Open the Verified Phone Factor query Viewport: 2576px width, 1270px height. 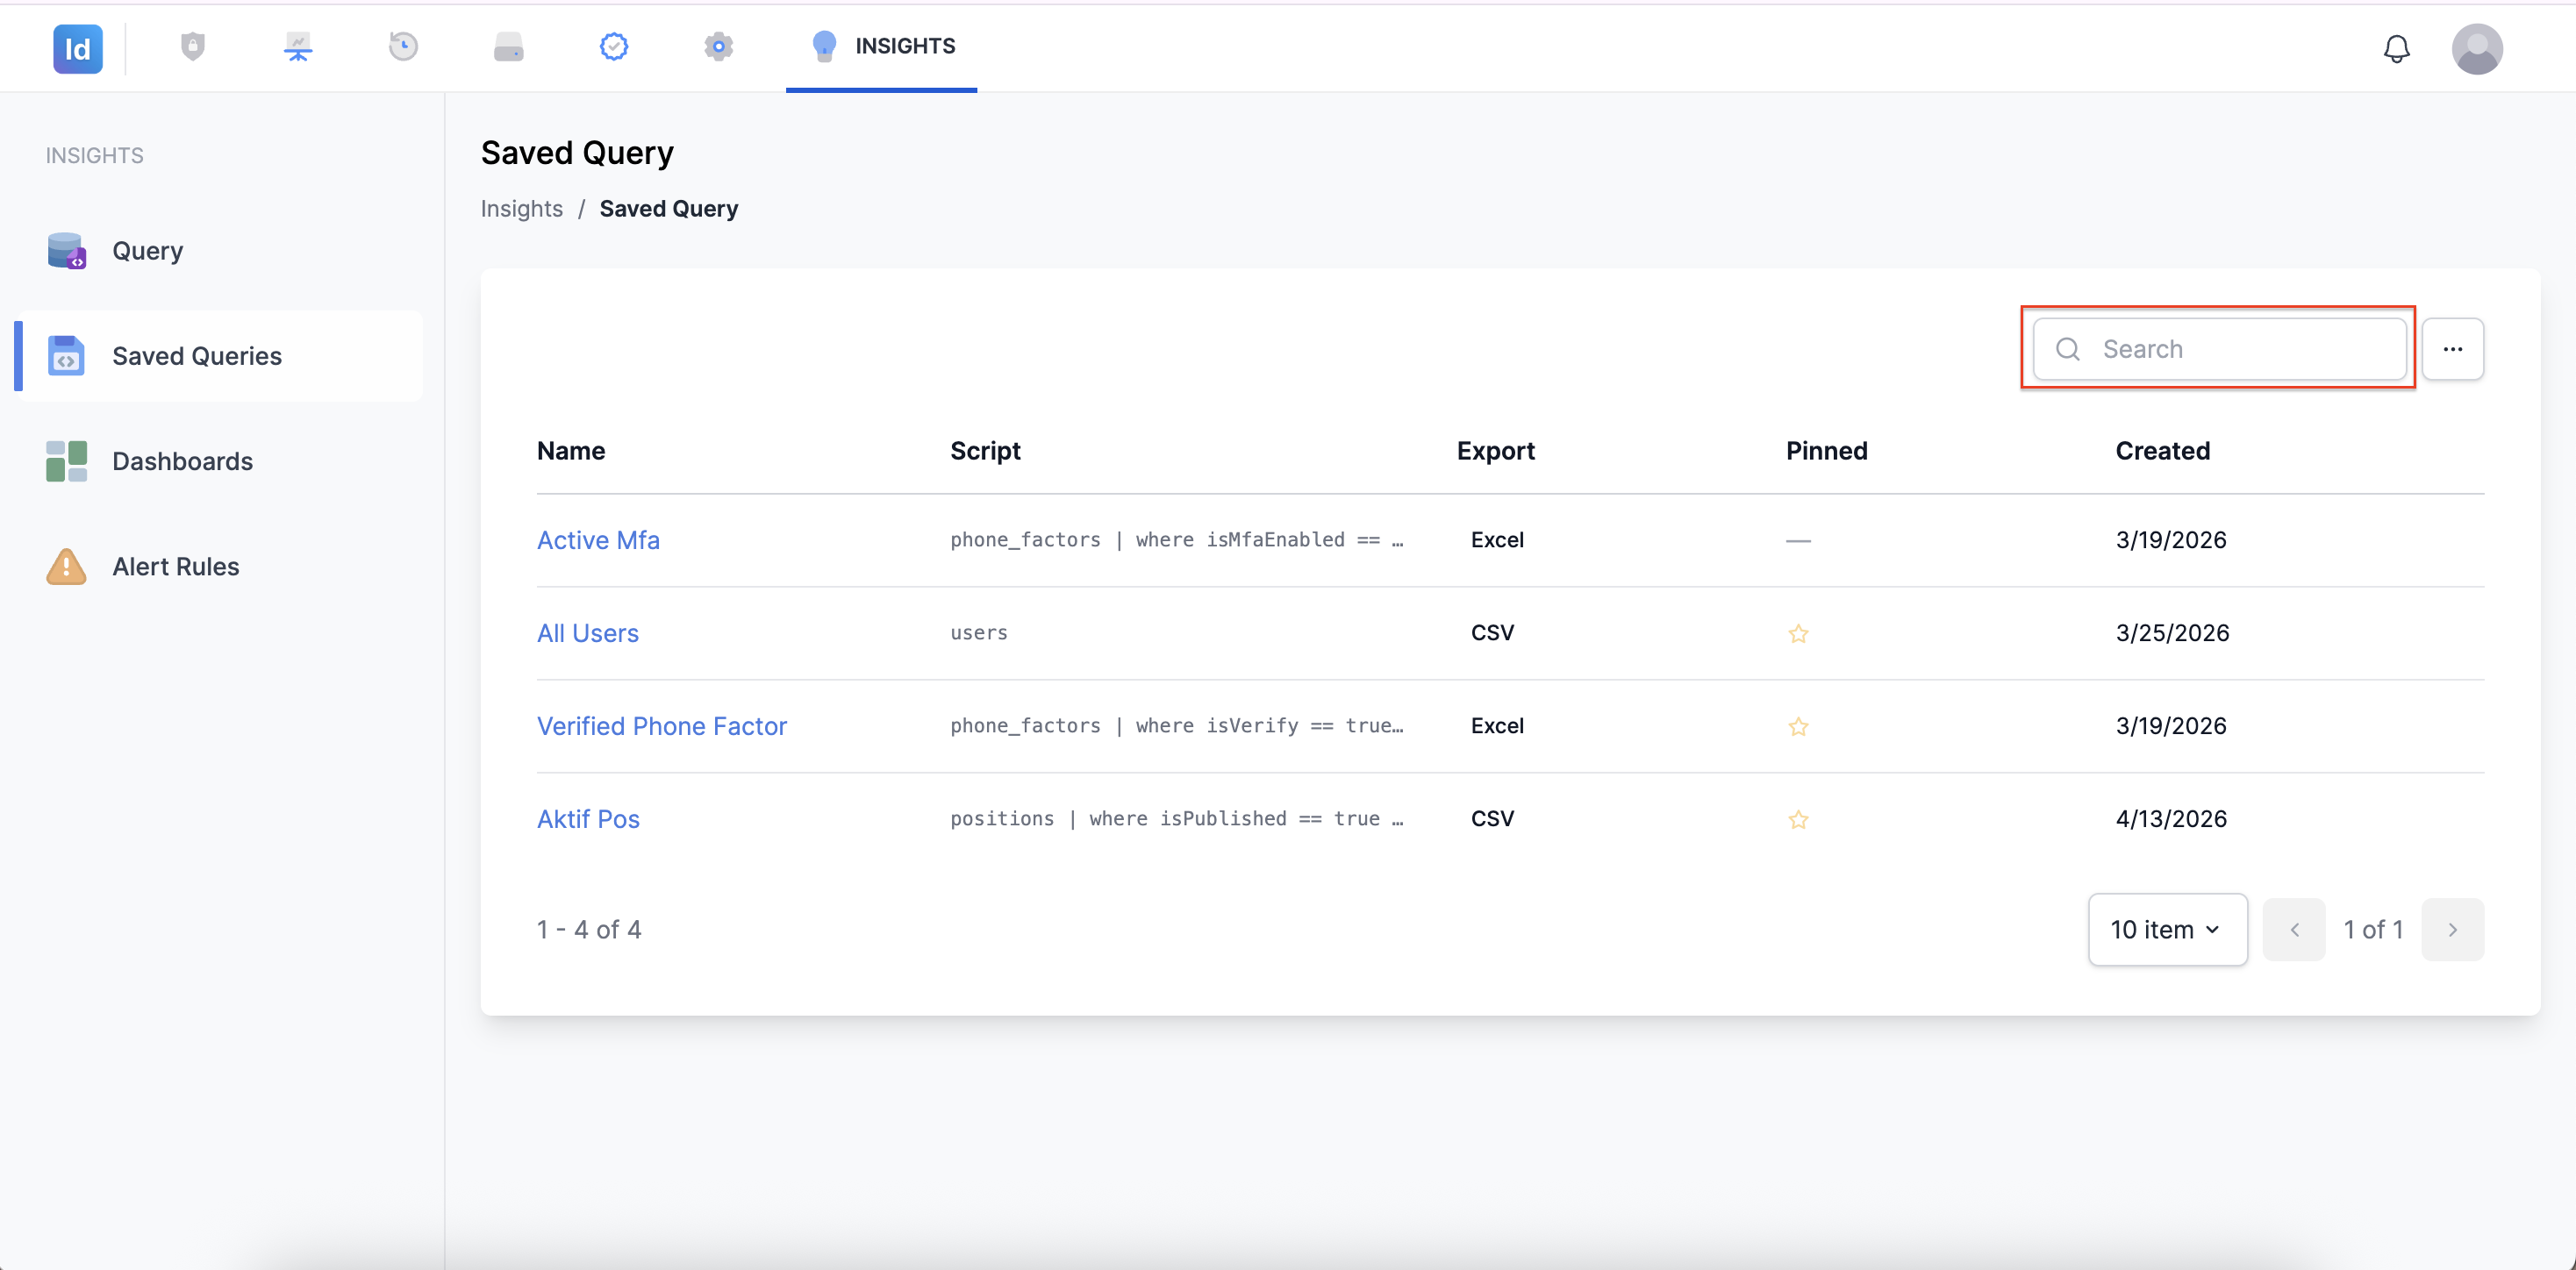[x=661, y=726]
